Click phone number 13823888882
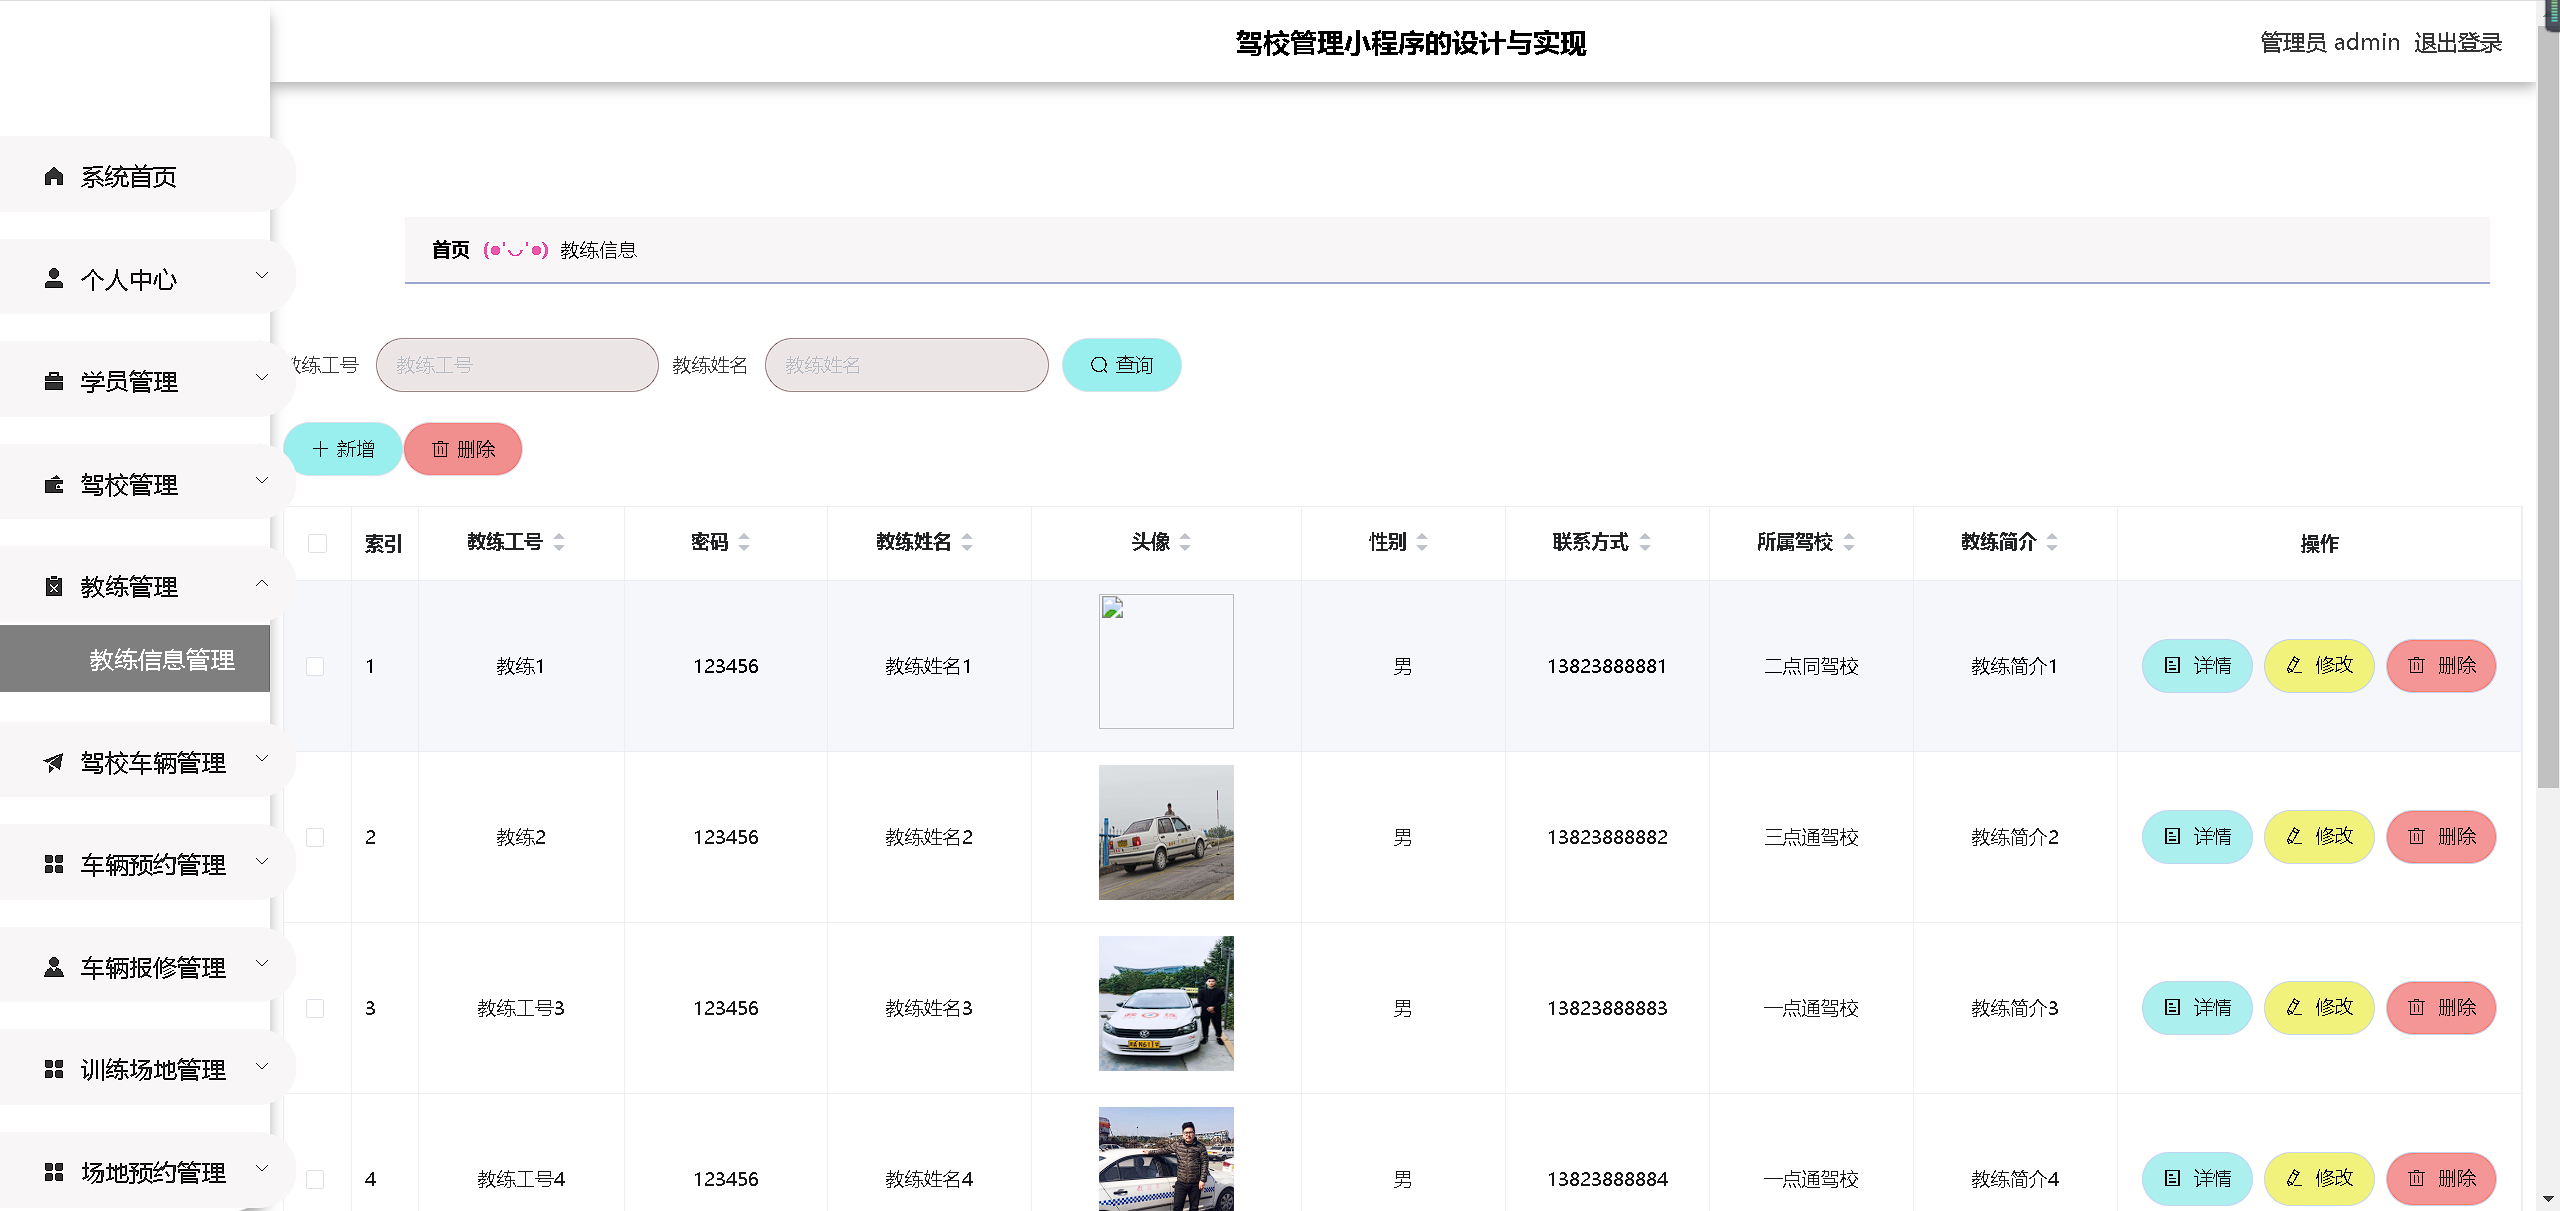This screenshot has width=2560, height=1211. 1607,837
